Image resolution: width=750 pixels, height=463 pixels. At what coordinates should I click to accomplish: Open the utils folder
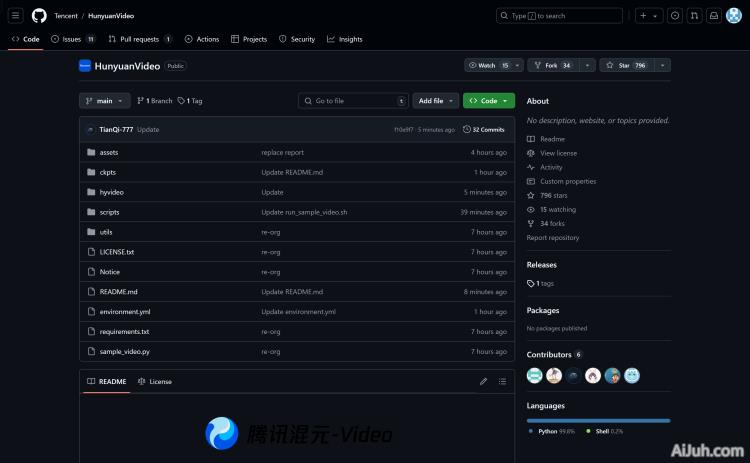(106, 232)
